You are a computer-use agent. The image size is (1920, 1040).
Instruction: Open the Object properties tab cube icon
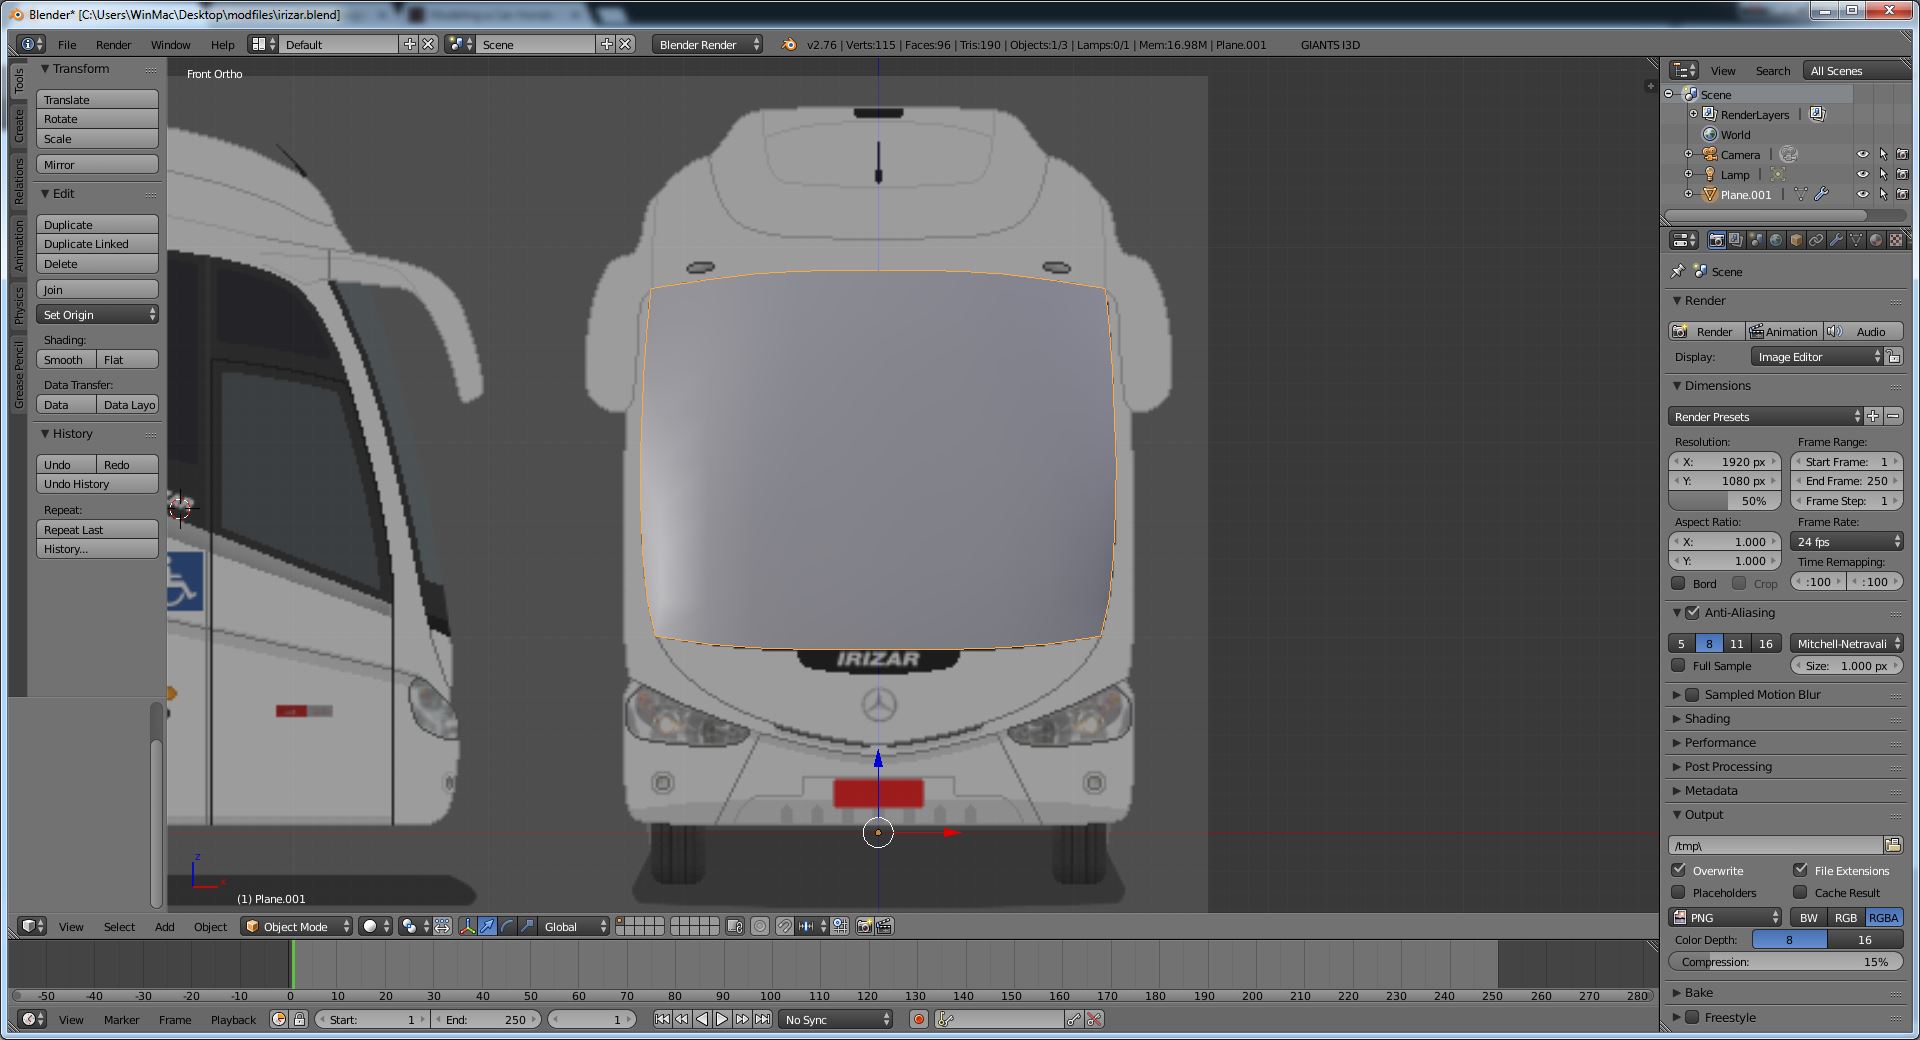tap(1796, 240)
